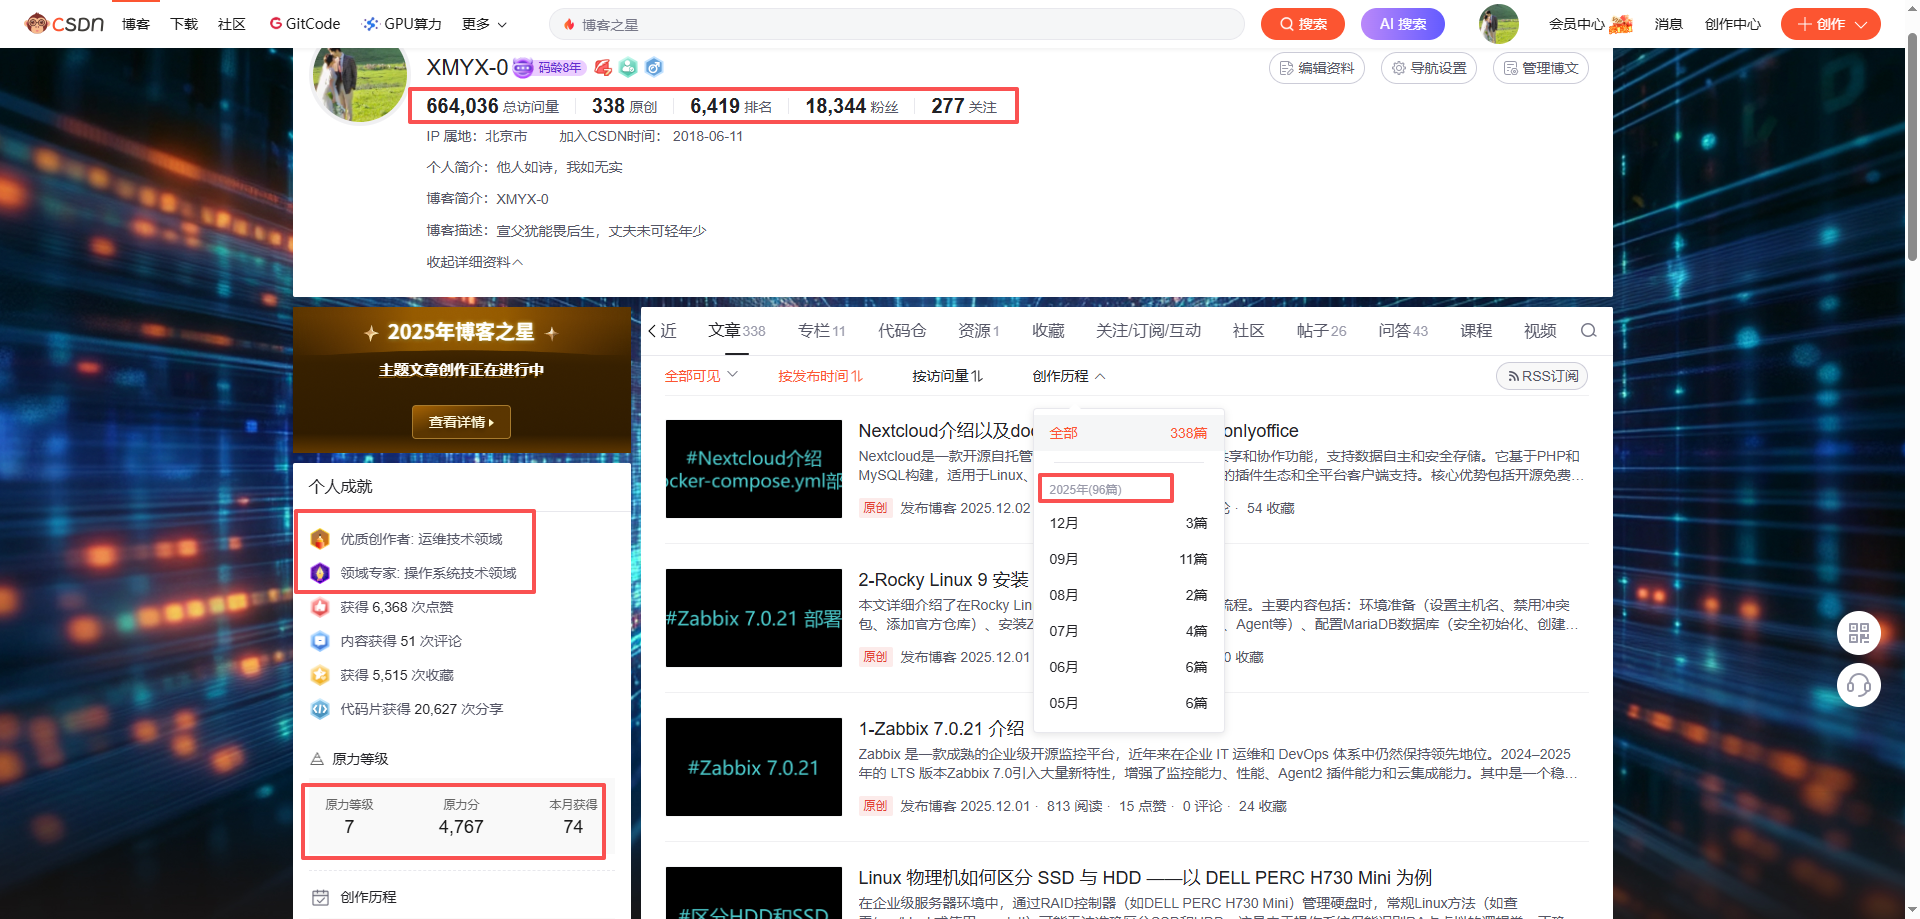Open the 码龄8年 badge icon
The height and width of the screenshot is (919, 1920).
click(549, 68)
